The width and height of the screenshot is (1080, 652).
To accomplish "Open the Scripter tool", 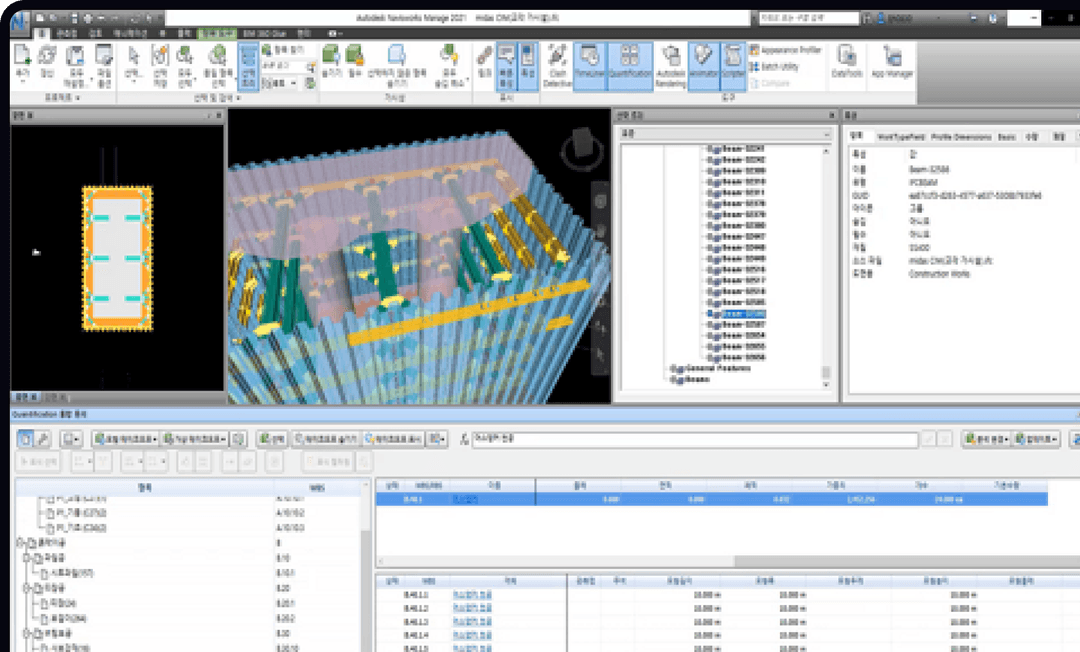I will click(x=733, y=66).
